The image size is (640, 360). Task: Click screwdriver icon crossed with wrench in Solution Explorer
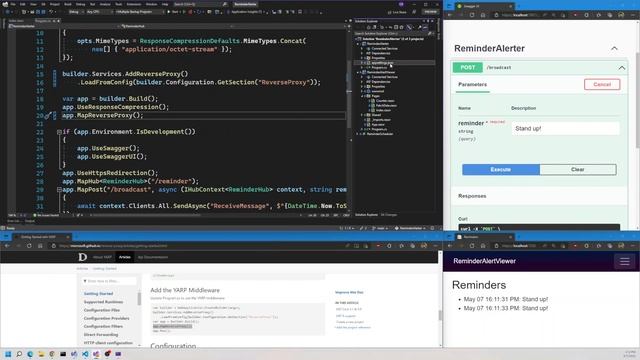409,27
